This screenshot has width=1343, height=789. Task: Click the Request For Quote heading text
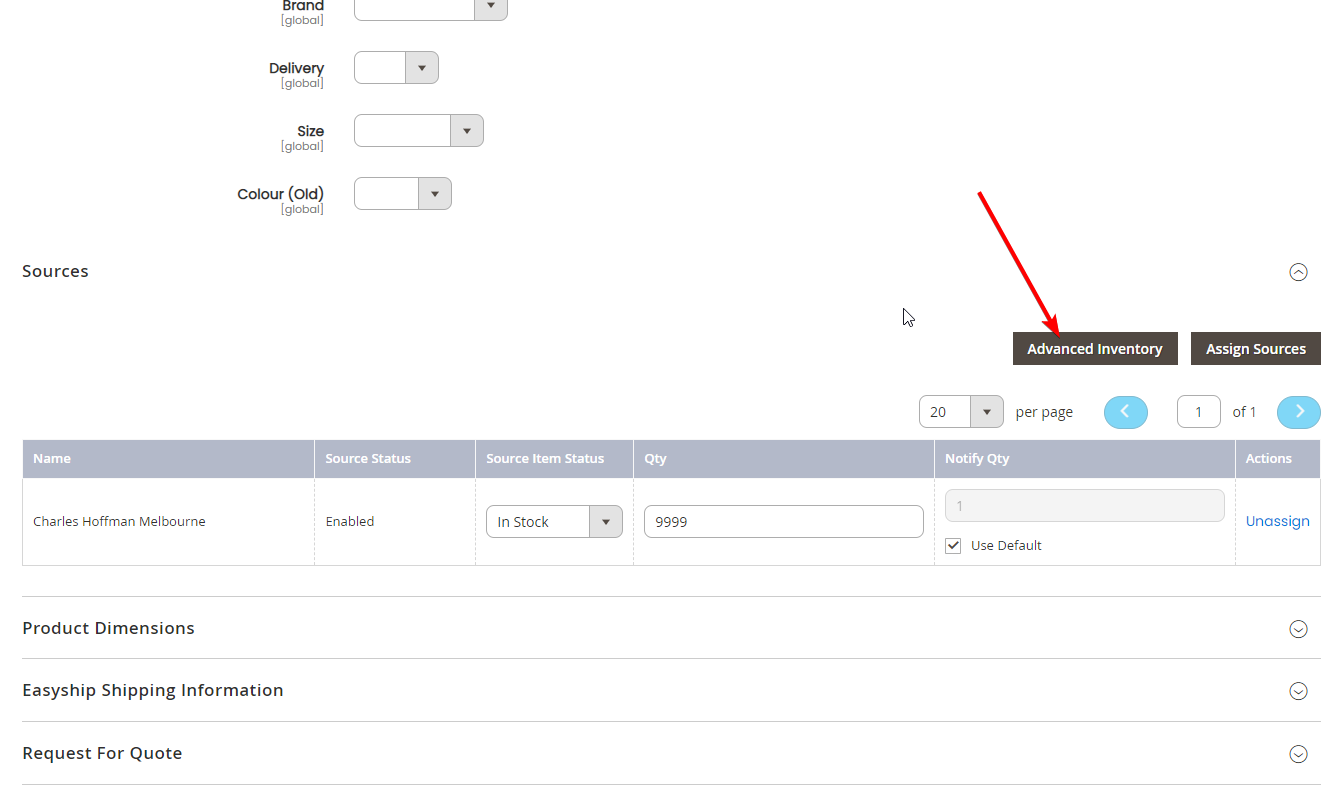pos(102,753)
